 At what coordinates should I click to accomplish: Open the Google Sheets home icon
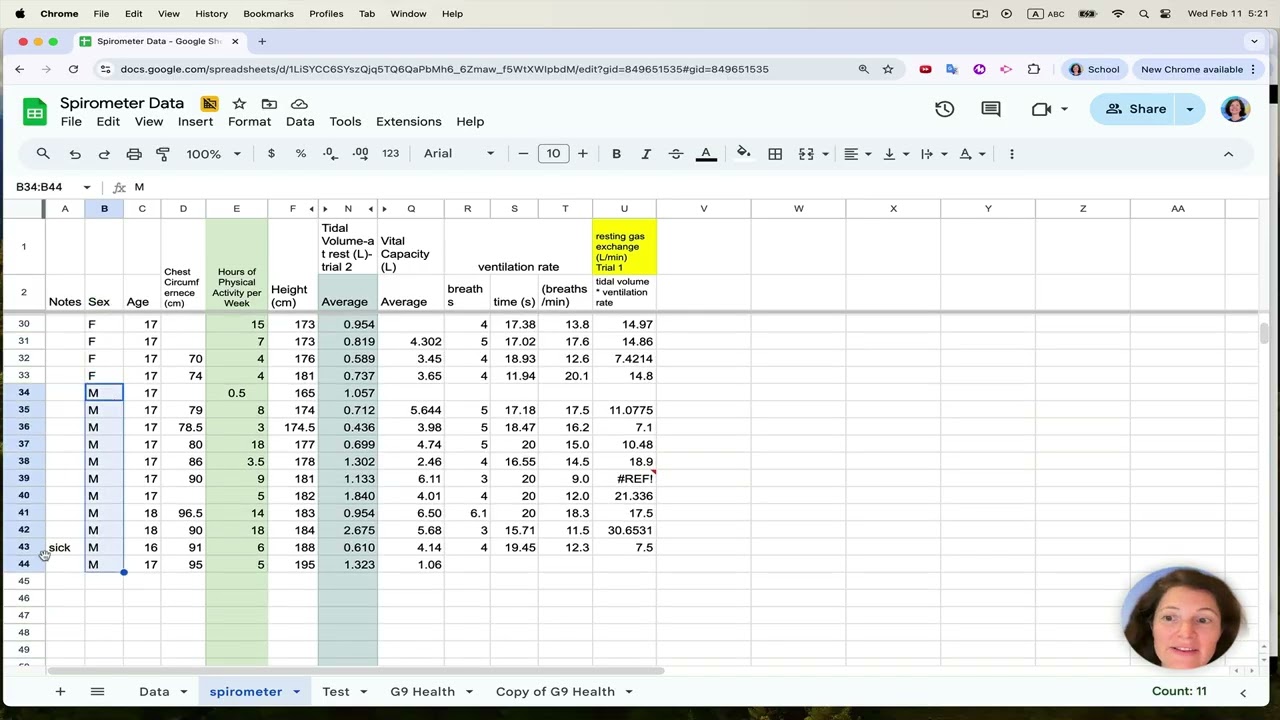[35, 112]
